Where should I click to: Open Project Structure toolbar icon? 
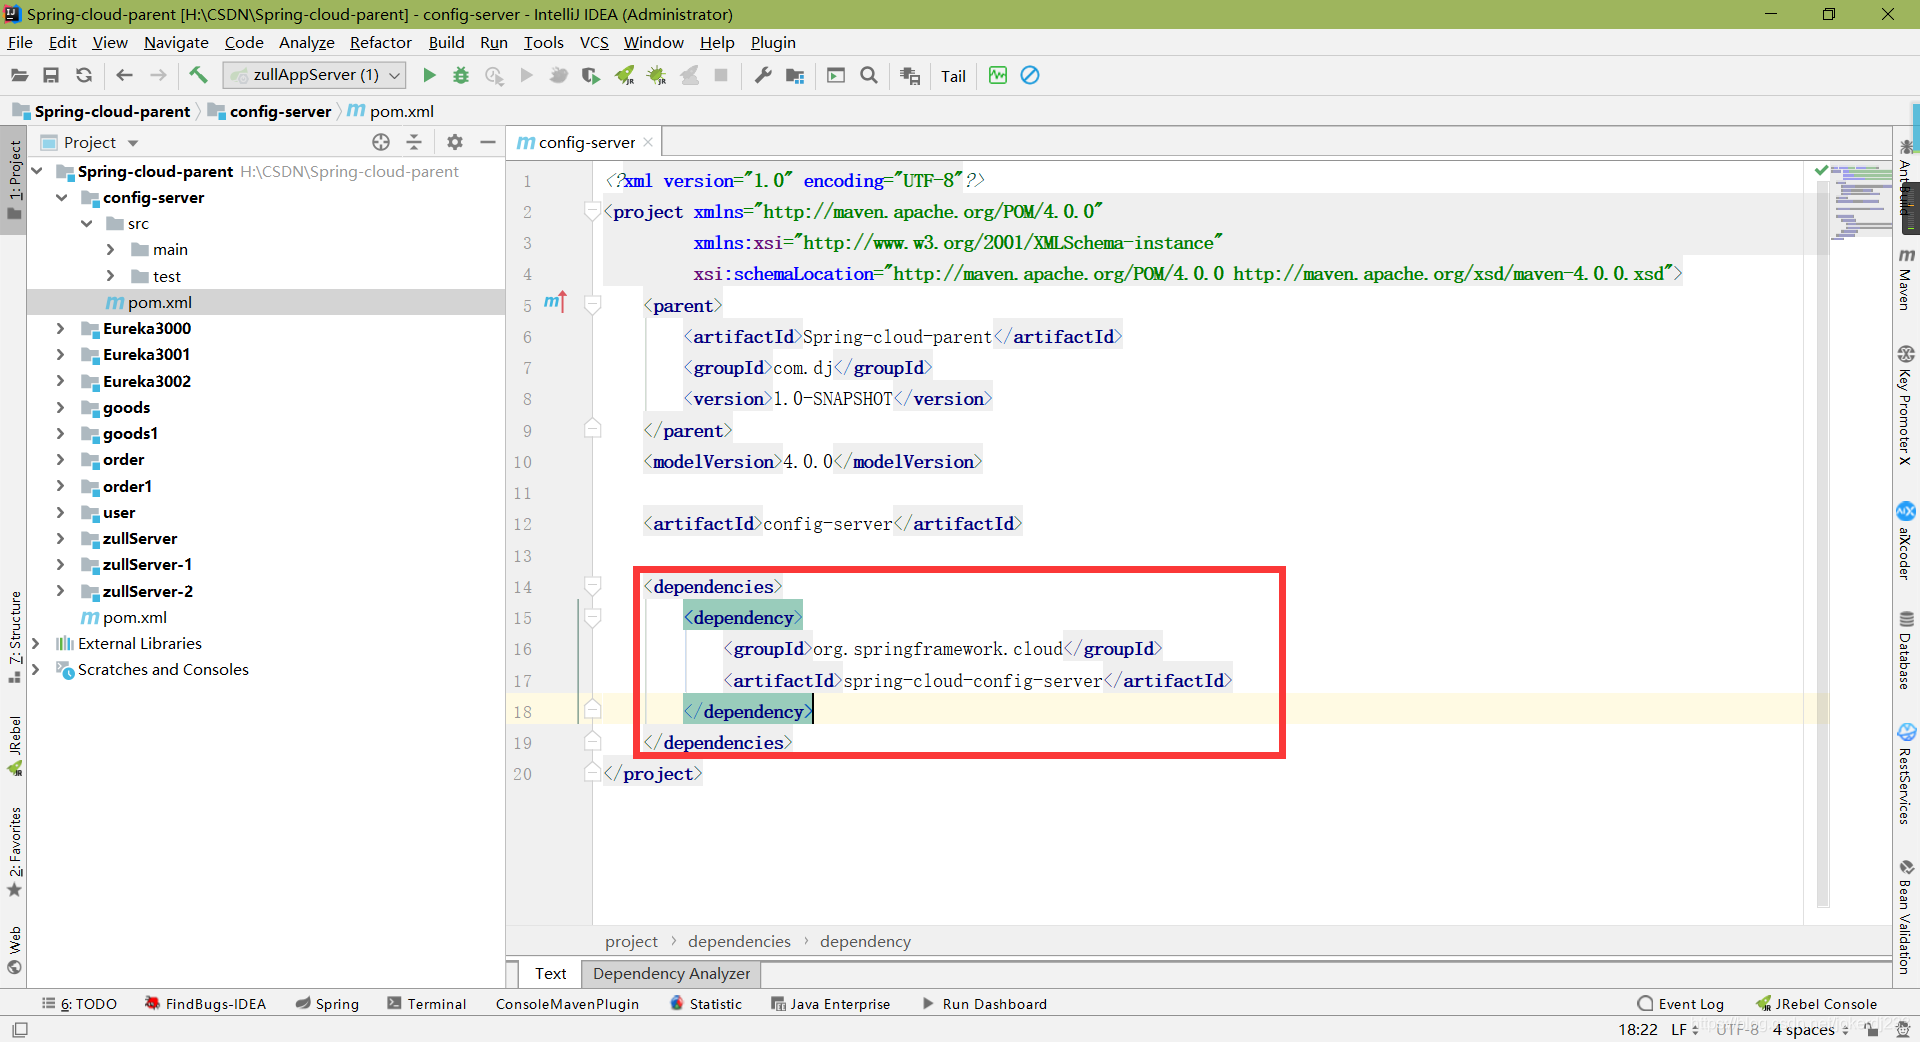tap(795, 75)
